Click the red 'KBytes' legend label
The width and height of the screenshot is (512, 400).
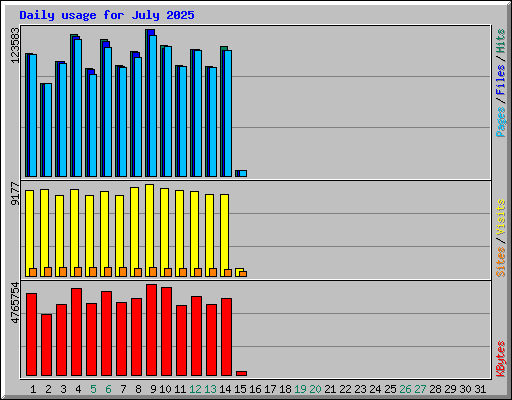500,359
